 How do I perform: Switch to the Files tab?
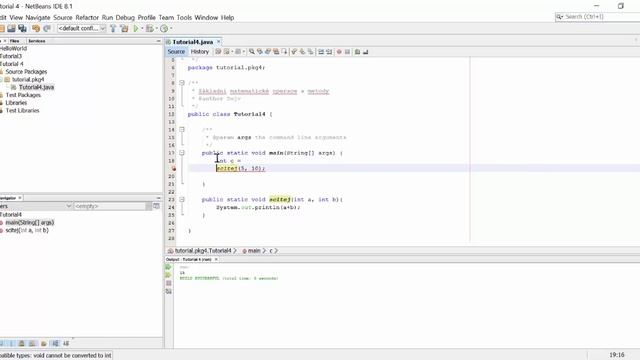[15, 41]
